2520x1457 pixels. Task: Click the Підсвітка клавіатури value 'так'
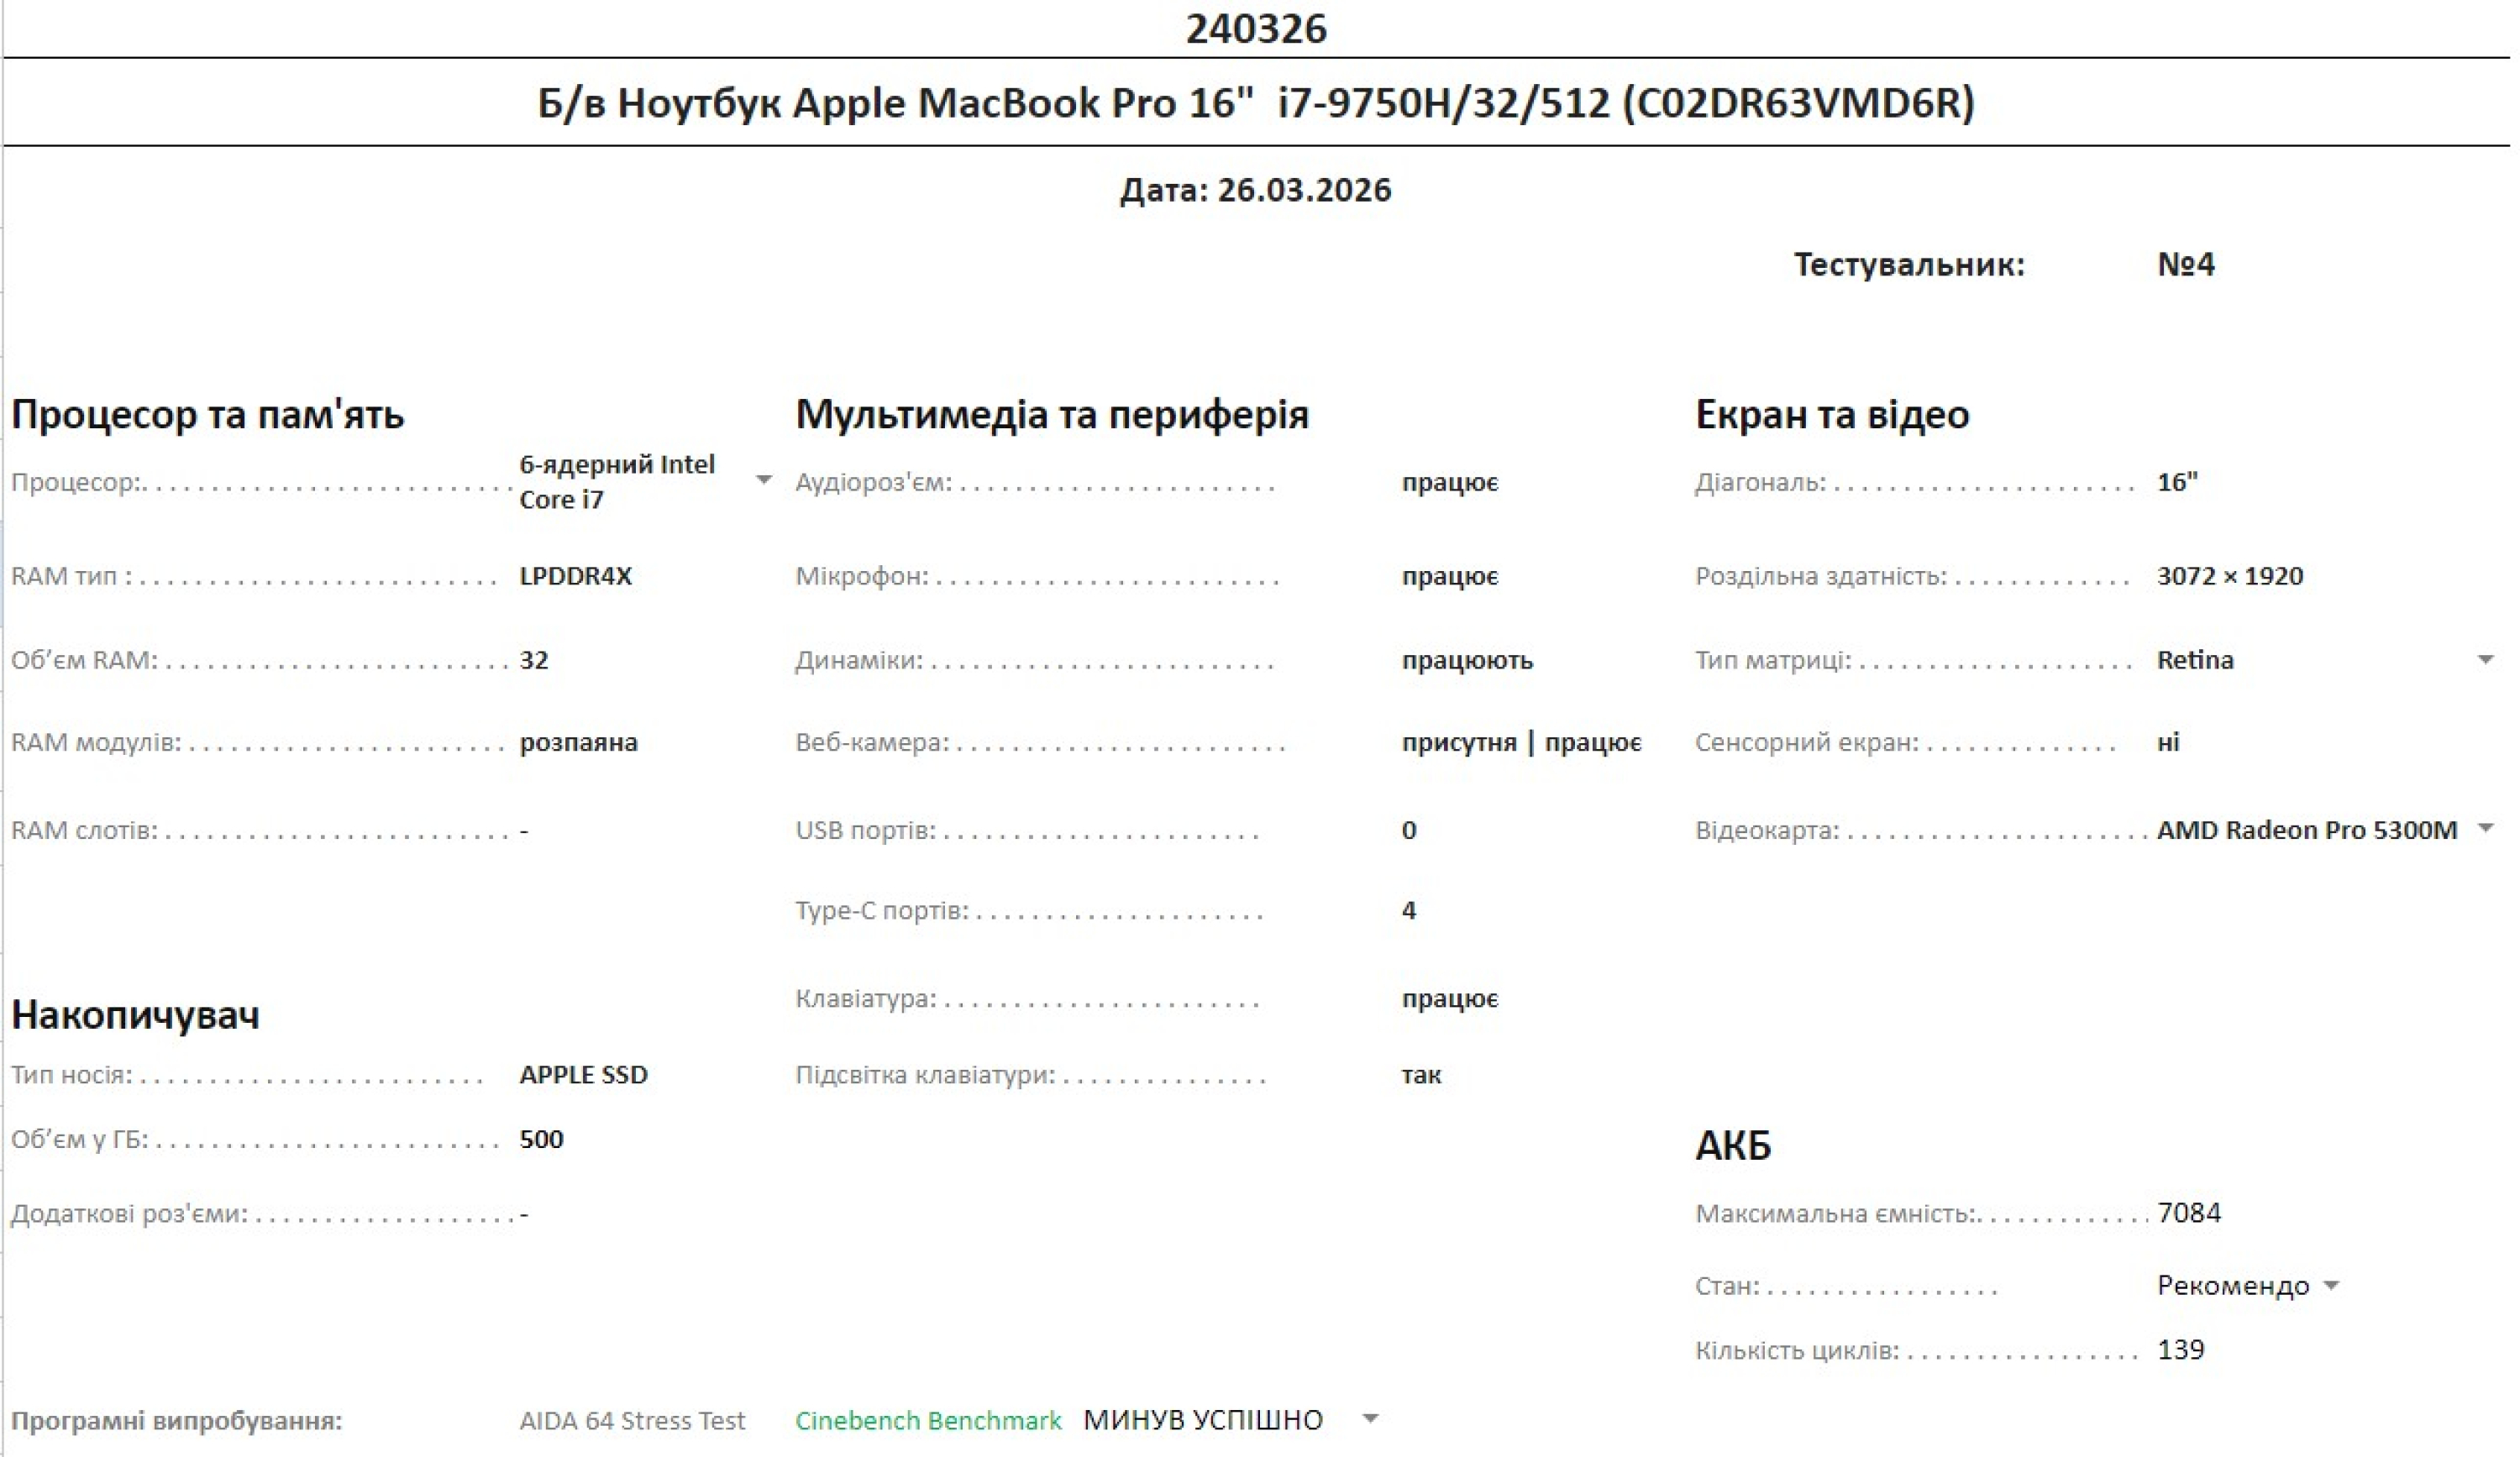coord(1422,1075)
